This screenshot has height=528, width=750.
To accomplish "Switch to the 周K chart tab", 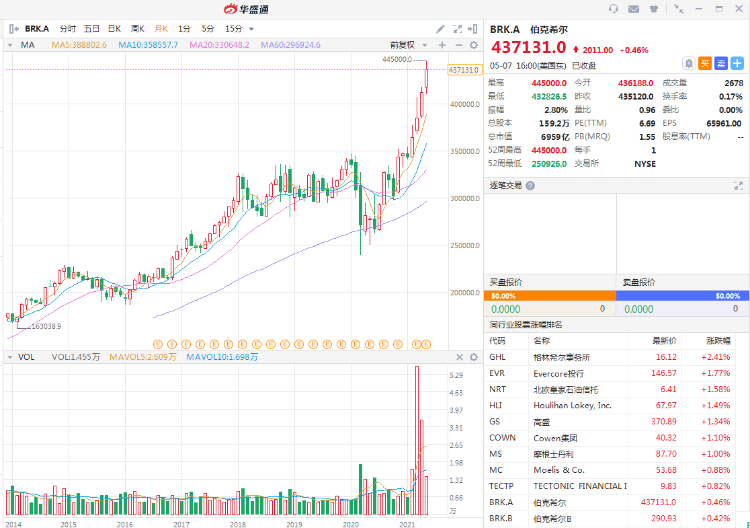I will [137, 29].
